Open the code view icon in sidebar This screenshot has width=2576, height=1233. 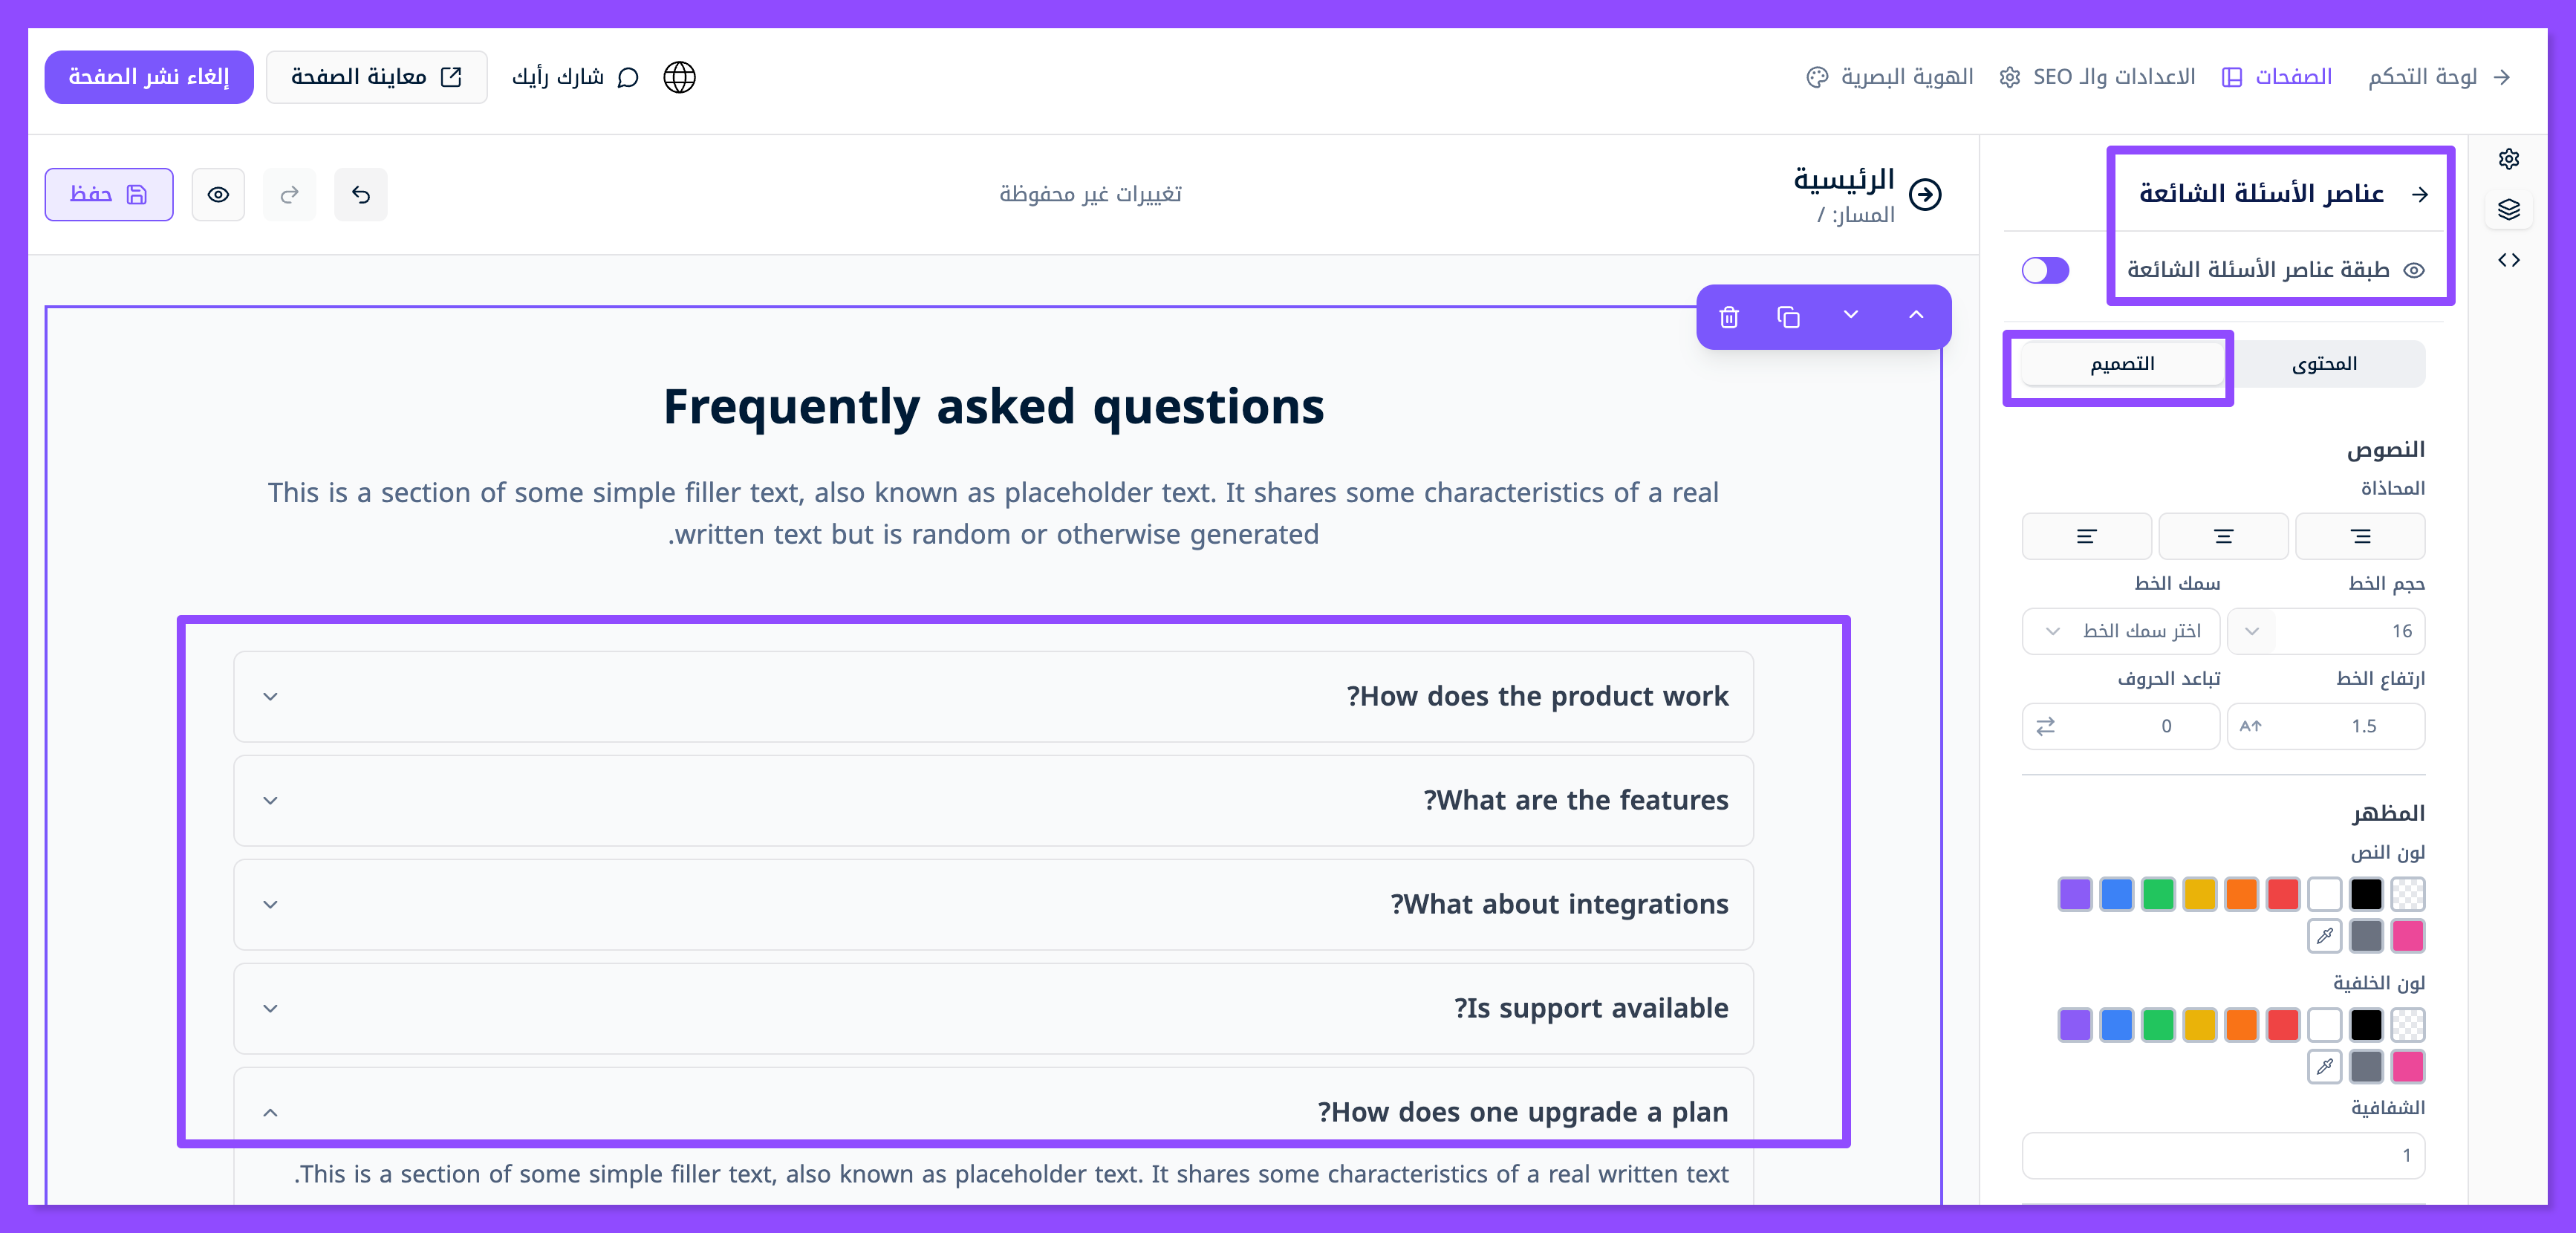click(x=2508, y=260)
